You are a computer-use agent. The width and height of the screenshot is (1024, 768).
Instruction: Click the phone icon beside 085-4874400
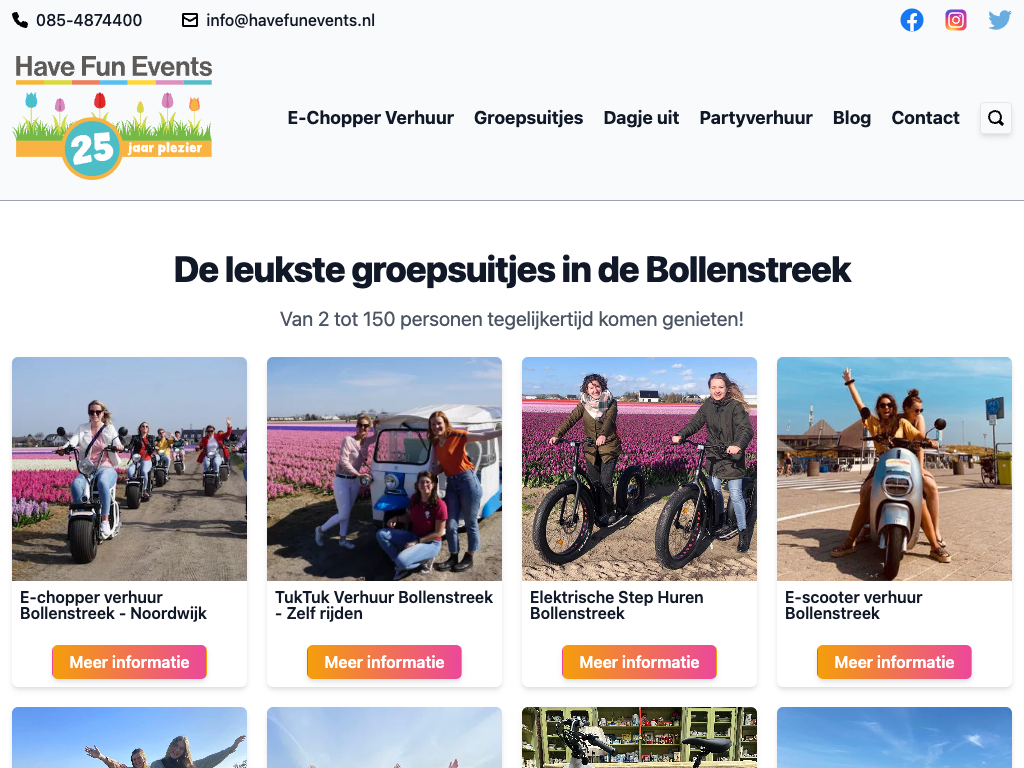pos(20,20)
